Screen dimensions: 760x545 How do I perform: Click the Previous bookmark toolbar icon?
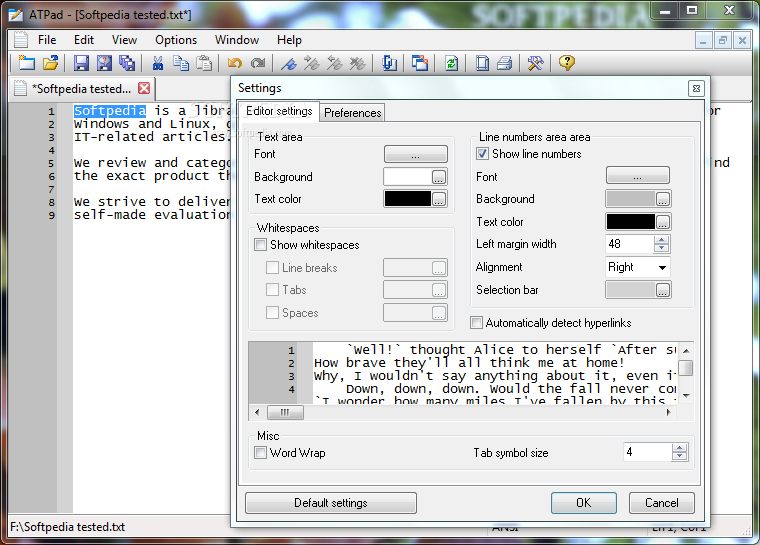(334, 63)
